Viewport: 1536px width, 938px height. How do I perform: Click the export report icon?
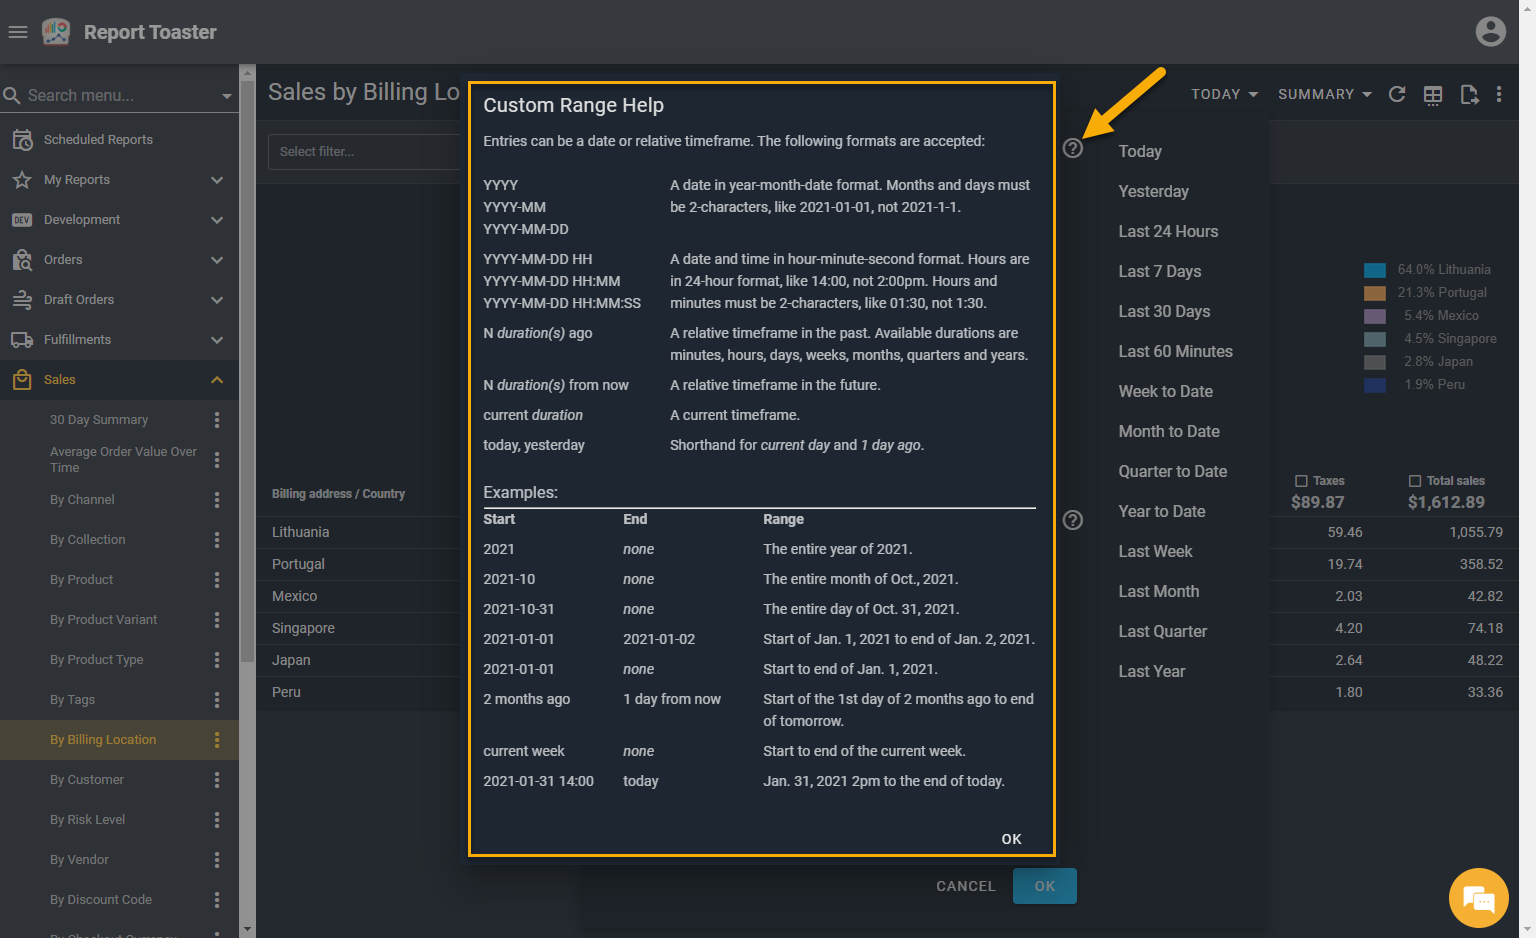(x=1468, y=94)
